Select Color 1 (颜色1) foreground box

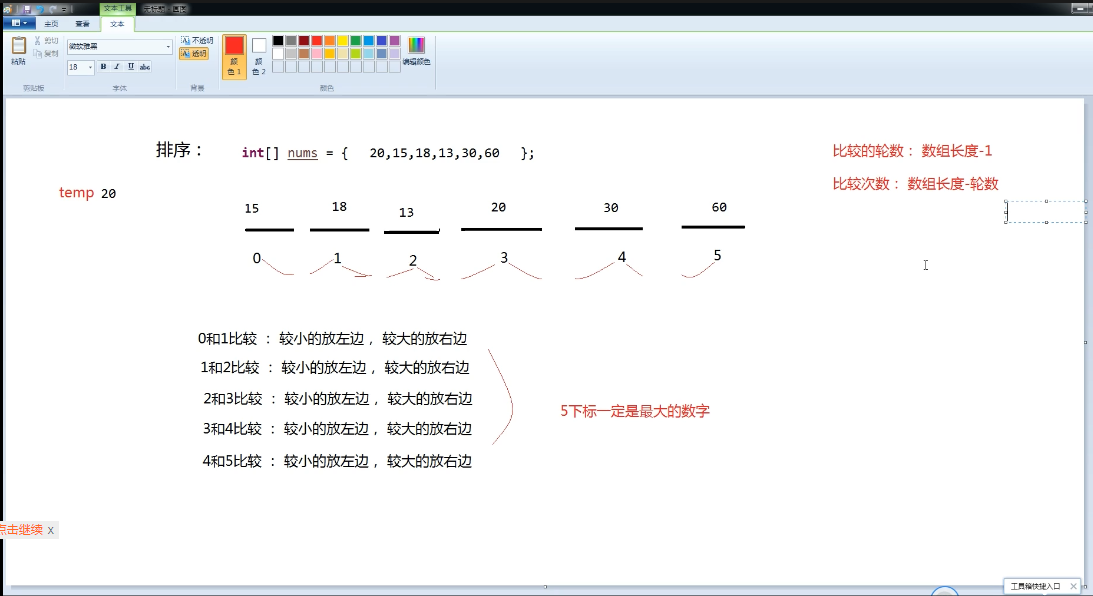(234, 56)
